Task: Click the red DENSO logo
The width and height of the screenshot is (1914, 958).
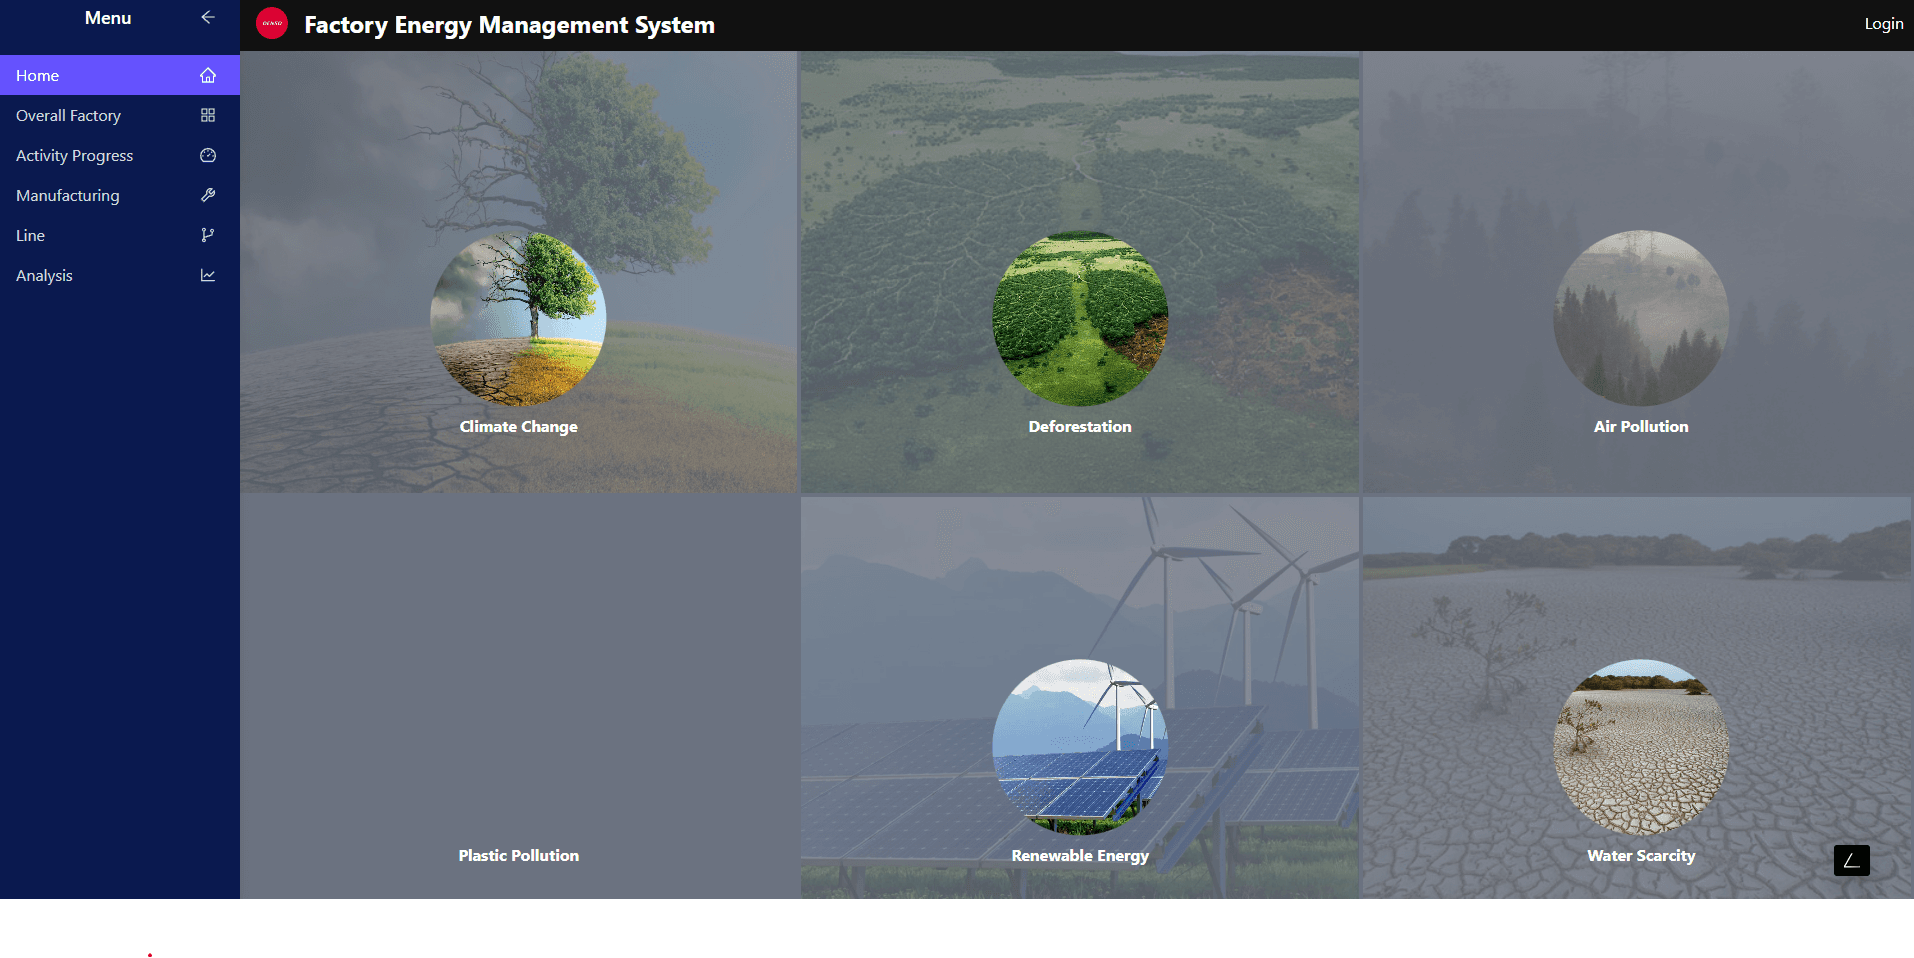Action: (272, 23)
